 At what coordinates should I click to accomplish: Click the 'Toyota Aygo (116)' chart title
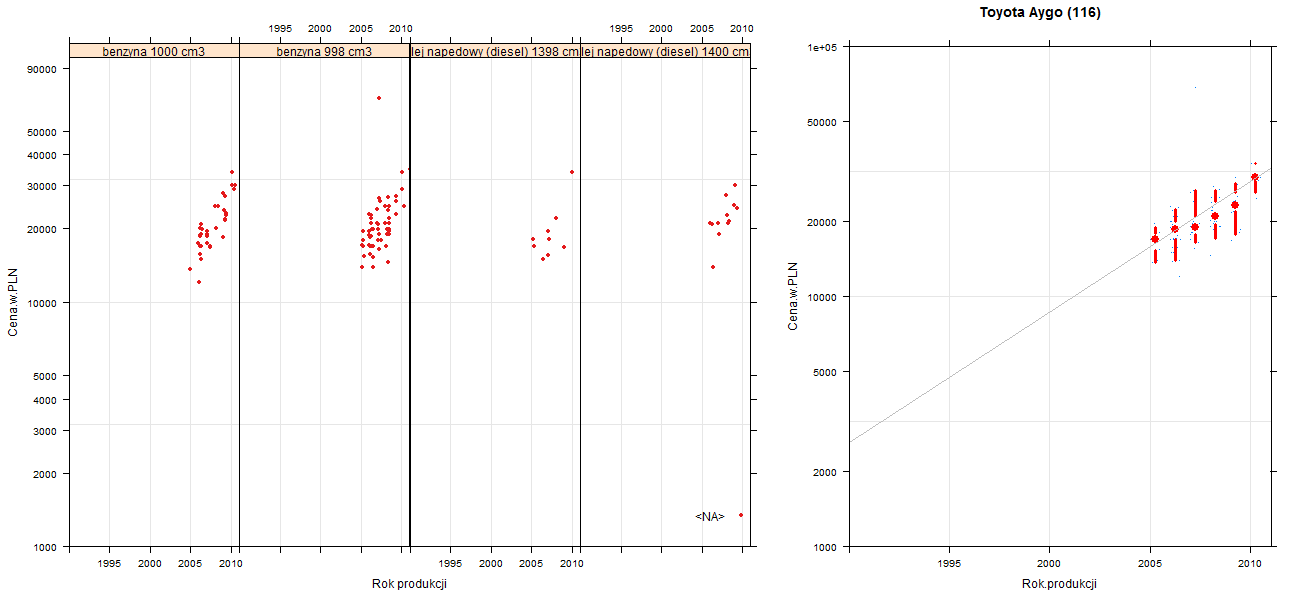[1040, 13]
